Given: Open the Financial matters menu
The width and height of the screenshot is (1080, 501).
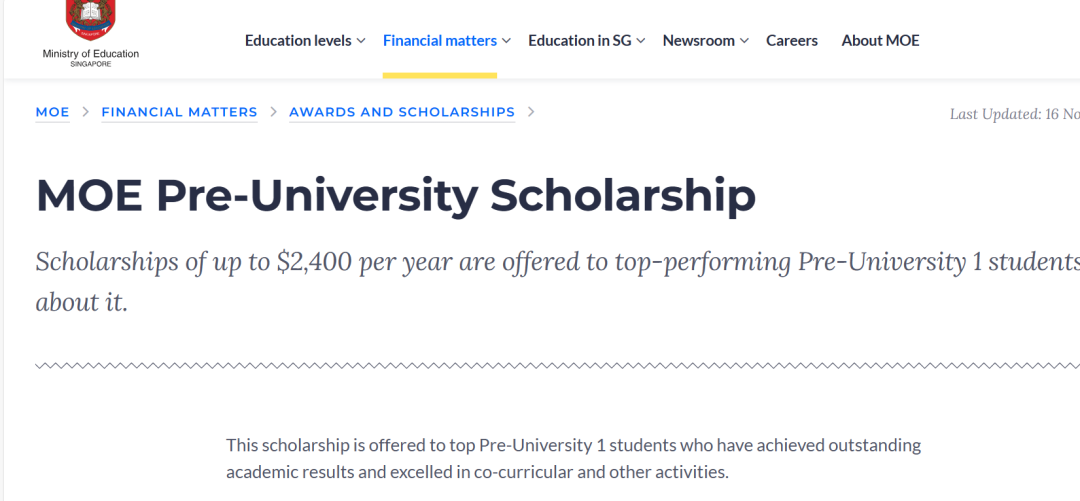Looking at the screenshot, I should click(x=439, y=41).
